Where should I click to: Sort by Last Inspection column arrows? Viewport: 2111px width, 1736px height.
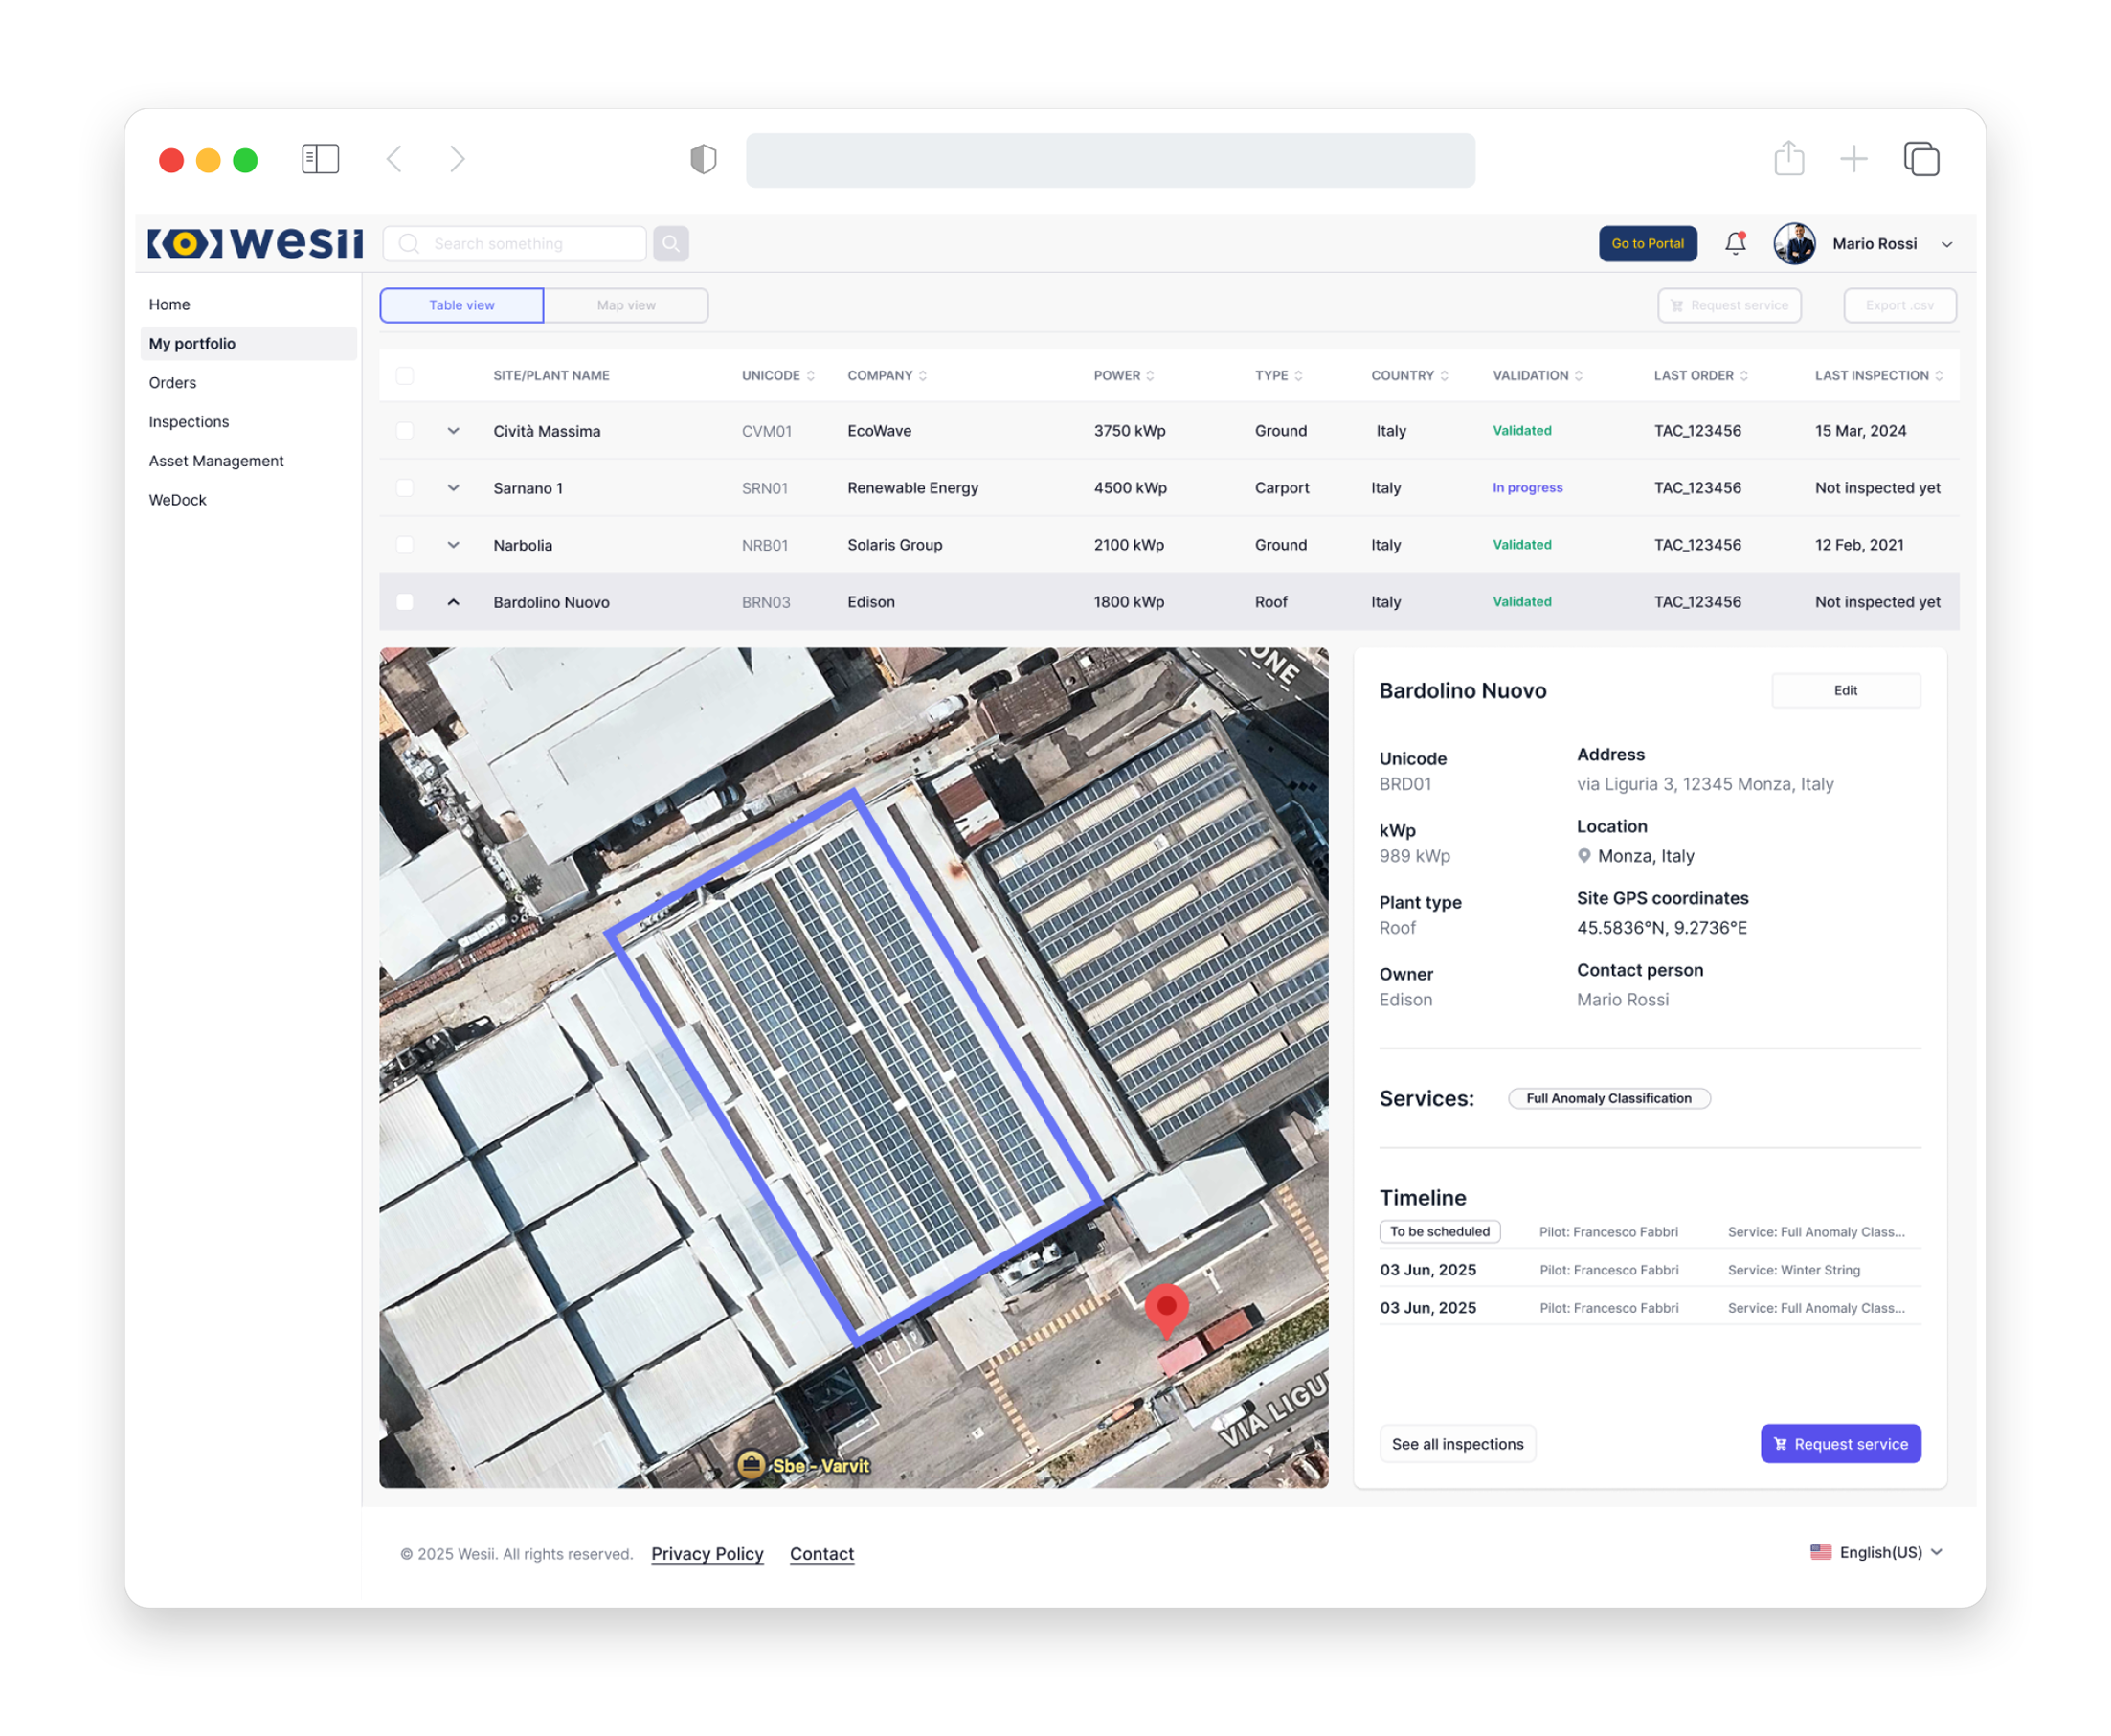tap(1939, 376)
